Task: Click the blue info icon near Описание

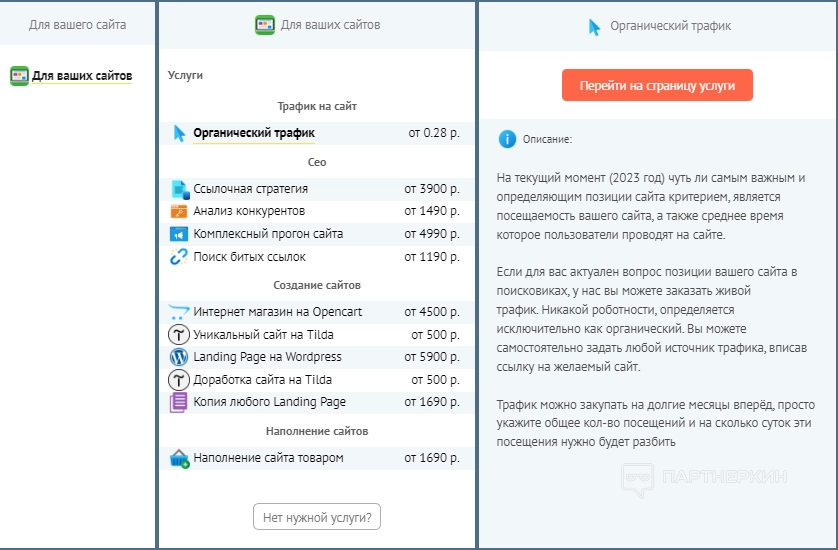Action: pos(508,139)
